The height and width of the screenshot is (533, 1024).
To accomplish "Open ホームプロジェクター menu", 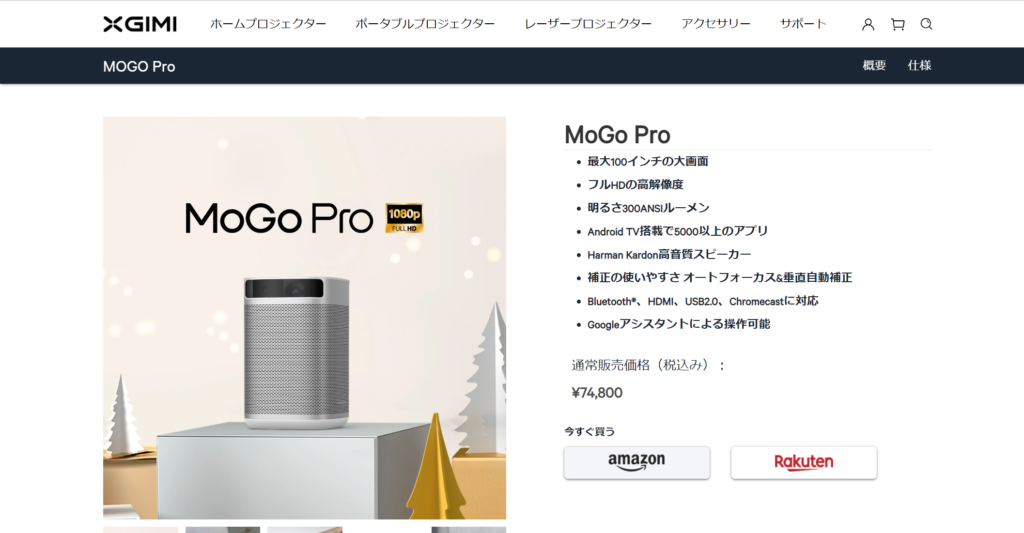I will 268,24.
